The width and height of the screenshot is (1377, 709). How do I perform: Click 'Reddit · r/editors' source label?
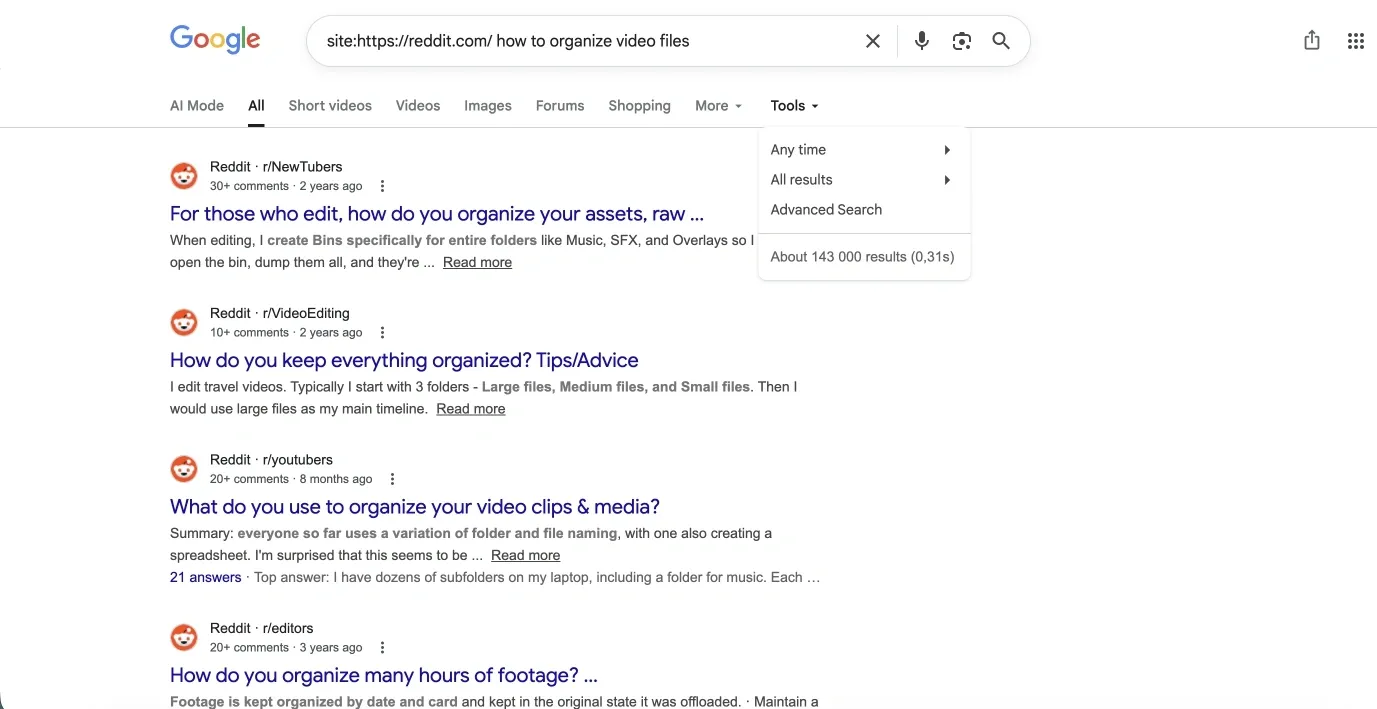coord(261,628)
